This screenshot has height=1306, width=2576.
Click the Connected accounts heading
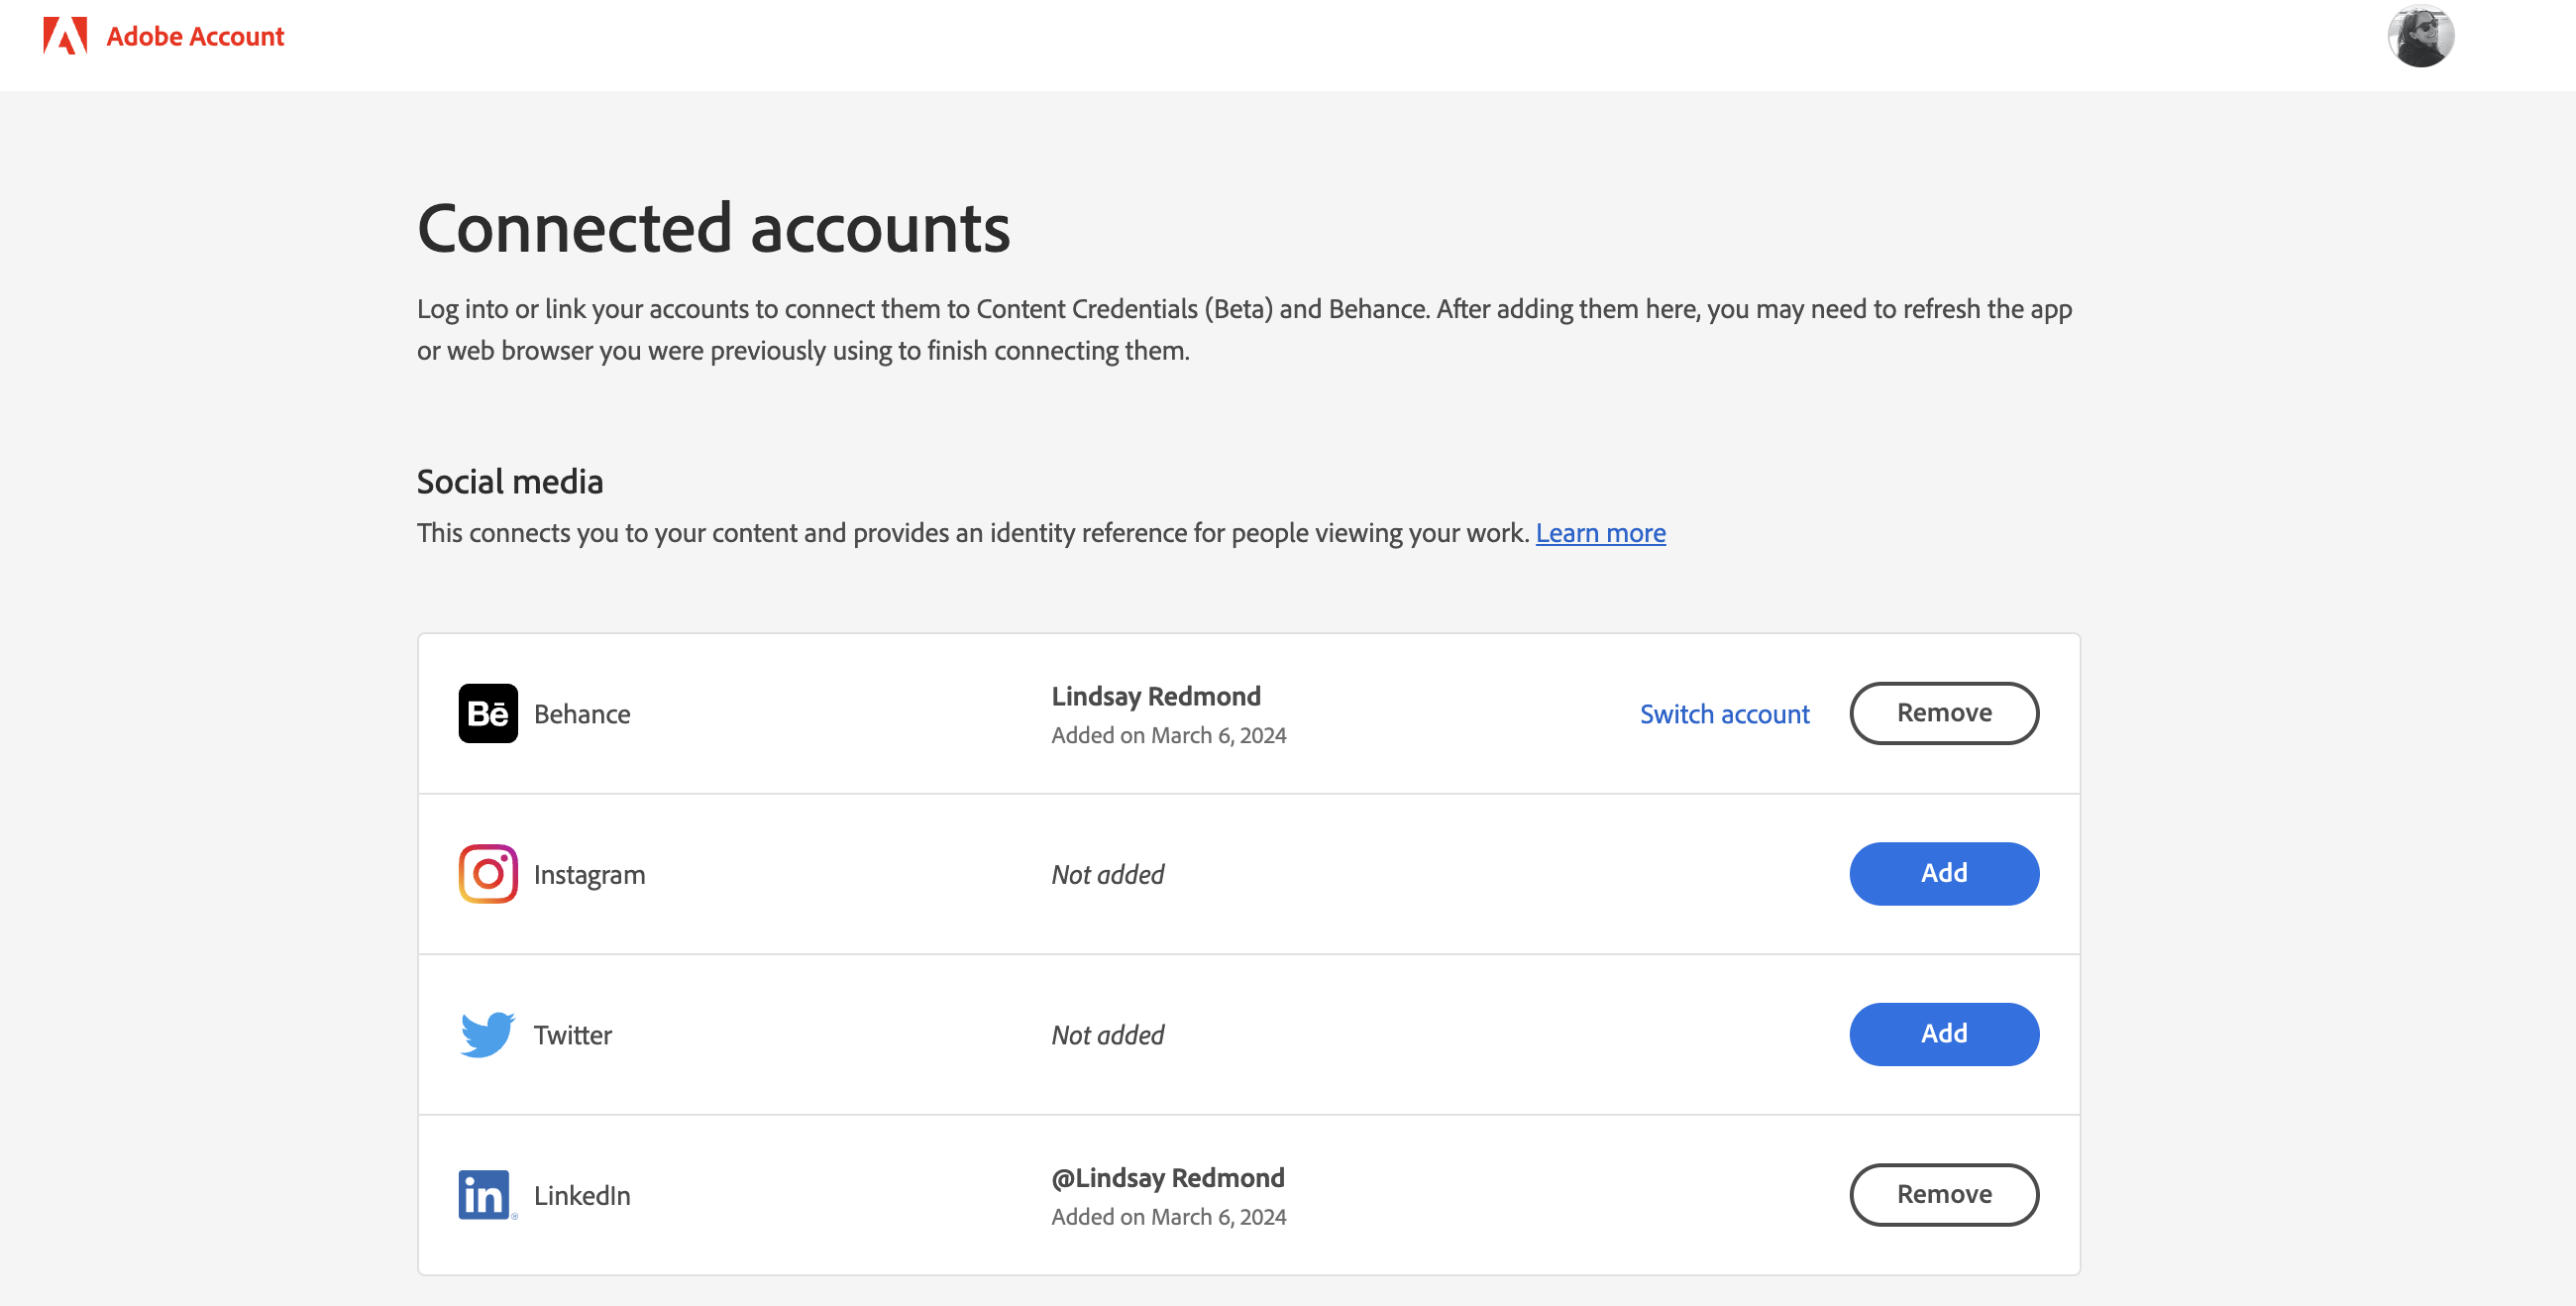coord(713,227)
